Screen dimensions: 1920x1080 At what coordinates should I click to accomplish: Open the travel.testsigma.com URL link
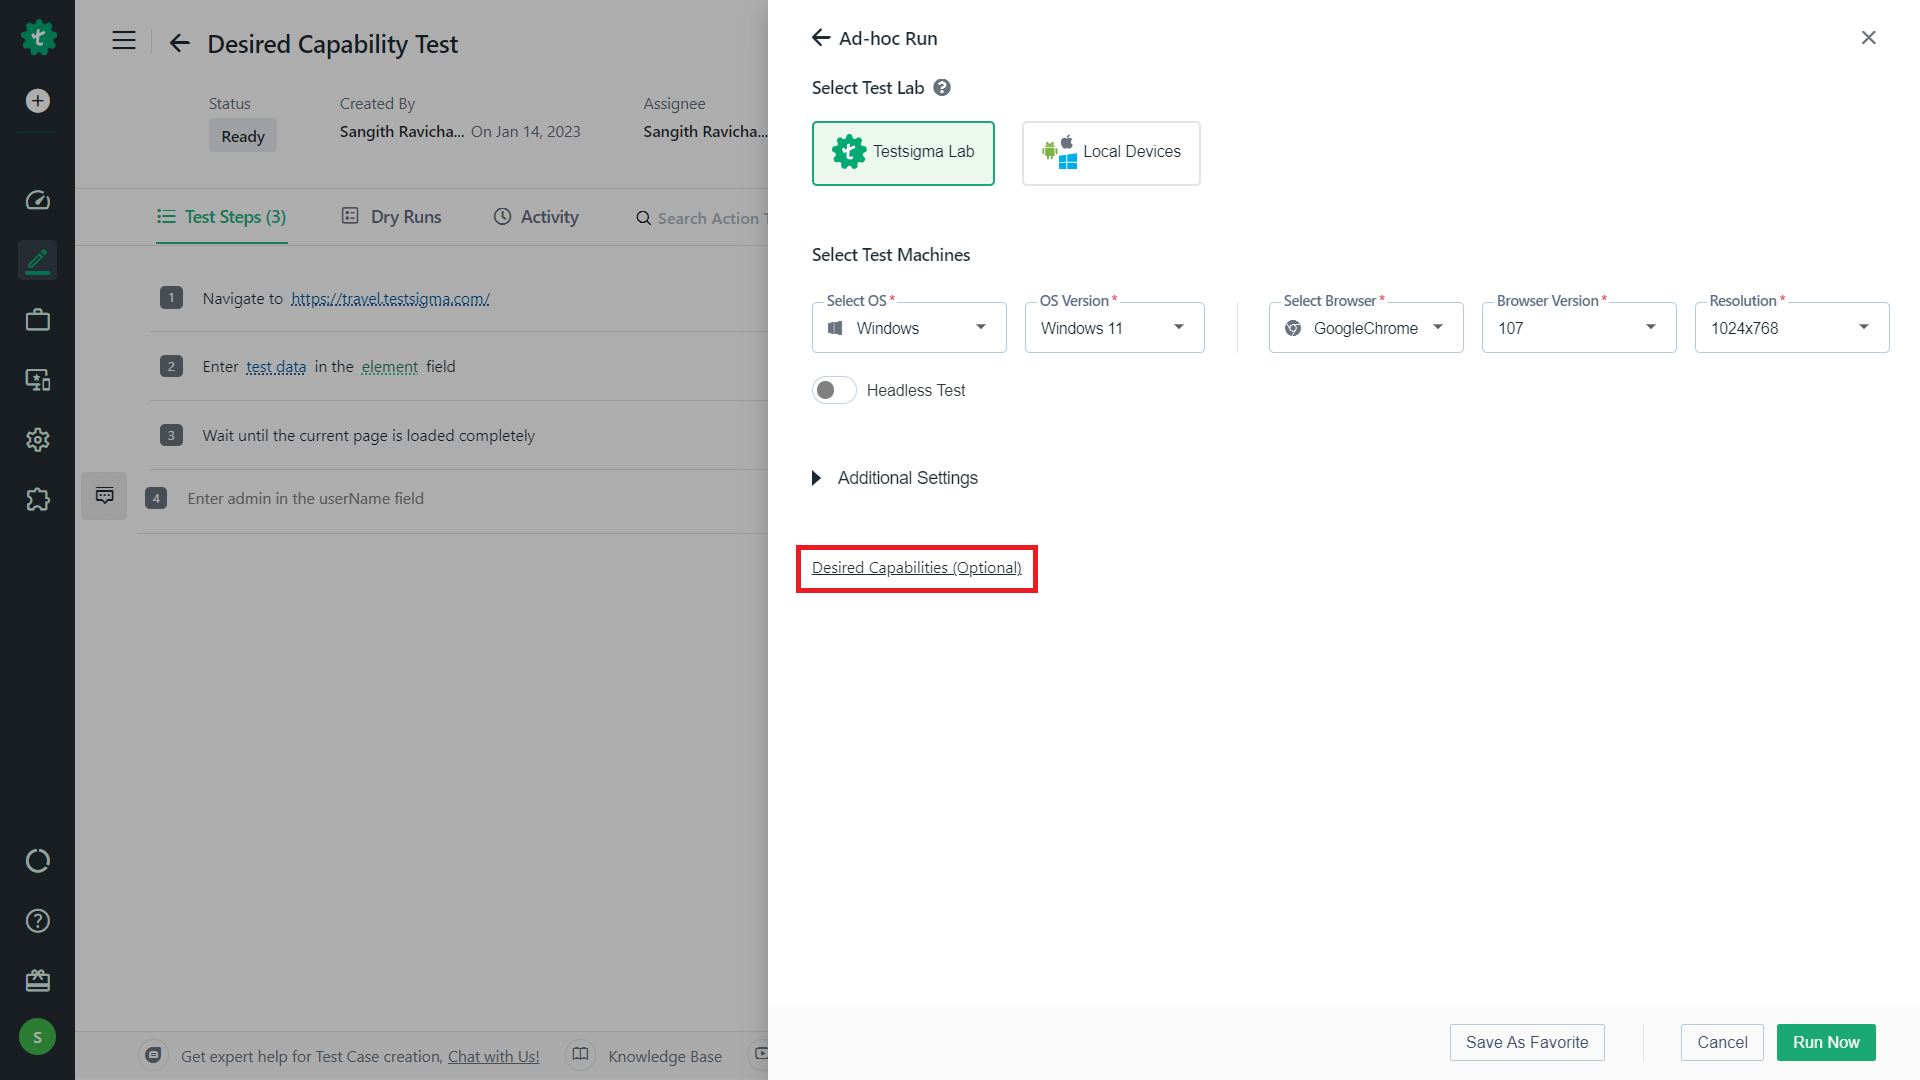390,298
